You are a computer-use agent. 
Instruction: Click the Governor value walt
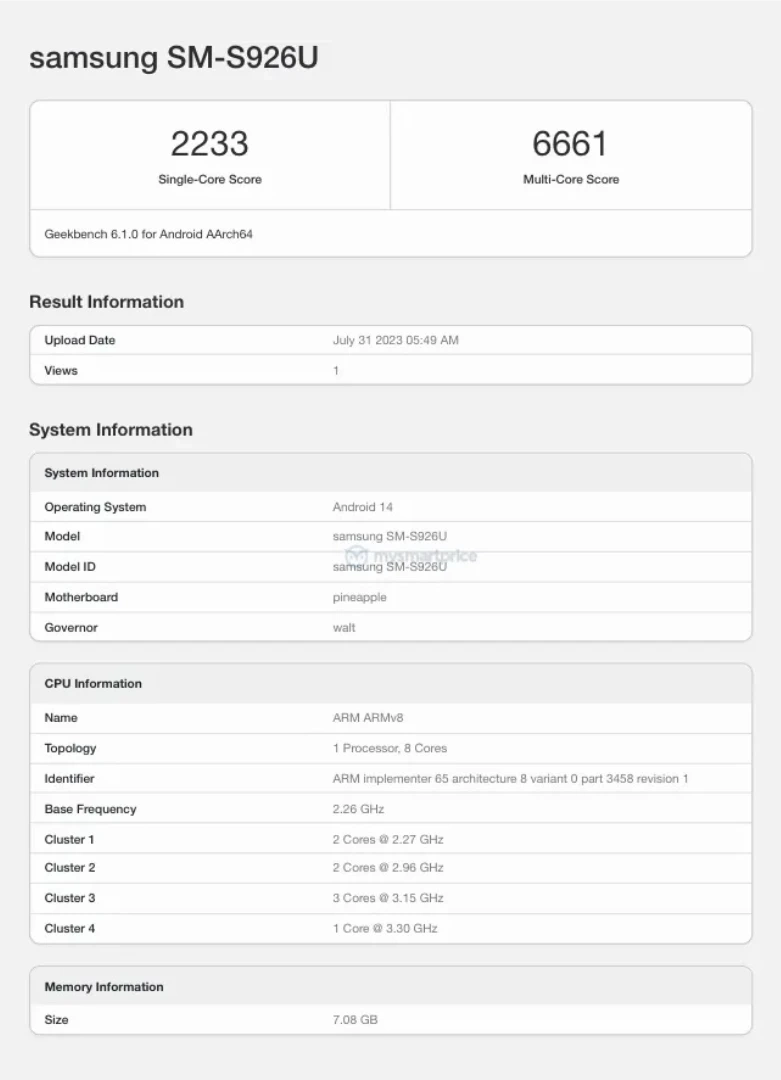(344, 628)
